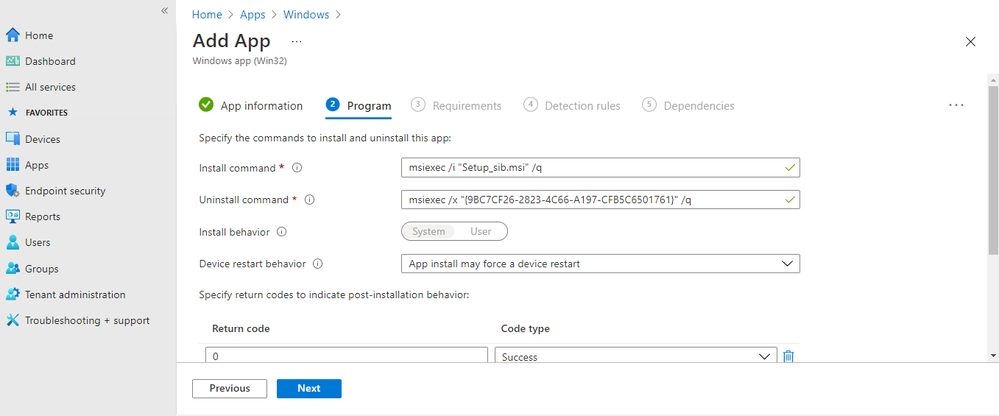Open wizard steps overflow ellipsis menu
The height and width of the screenshot is (416, 999).
[956, 105]
